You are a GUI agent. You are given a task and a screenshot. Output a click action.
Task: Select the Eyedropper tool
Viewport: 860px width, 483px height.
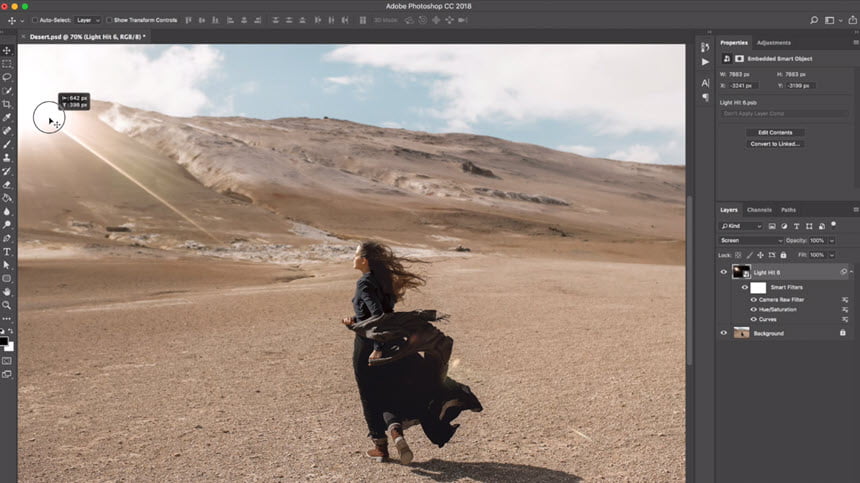click(x=7, y=117)
